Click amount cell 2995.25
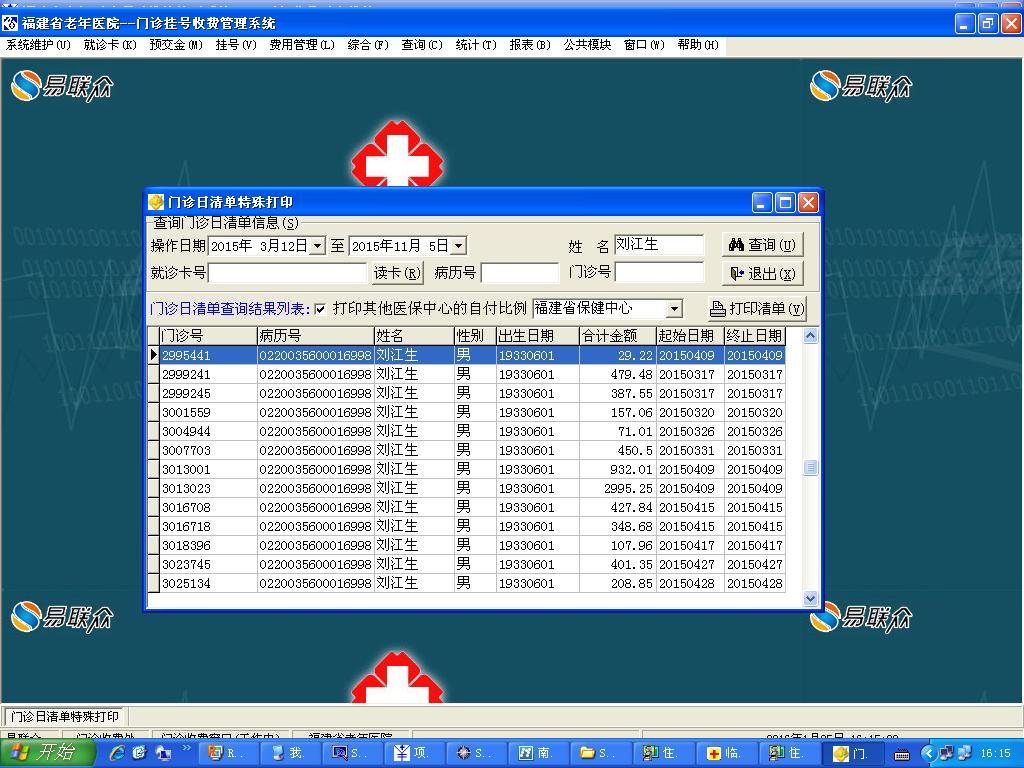1024x768 pixels. click(x=617, y=488)
